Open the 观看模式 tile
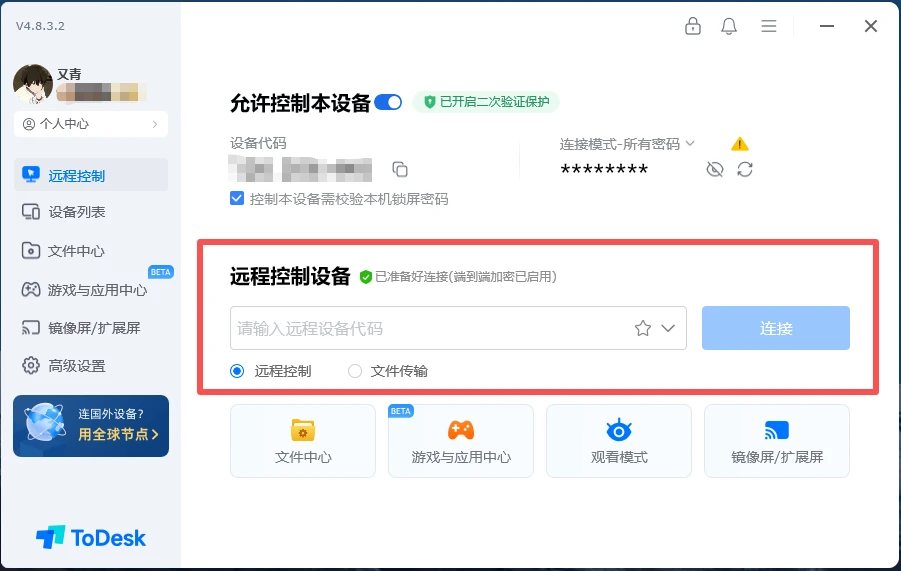The width and height of the screenshot is (901, 571). coord(619,441)
